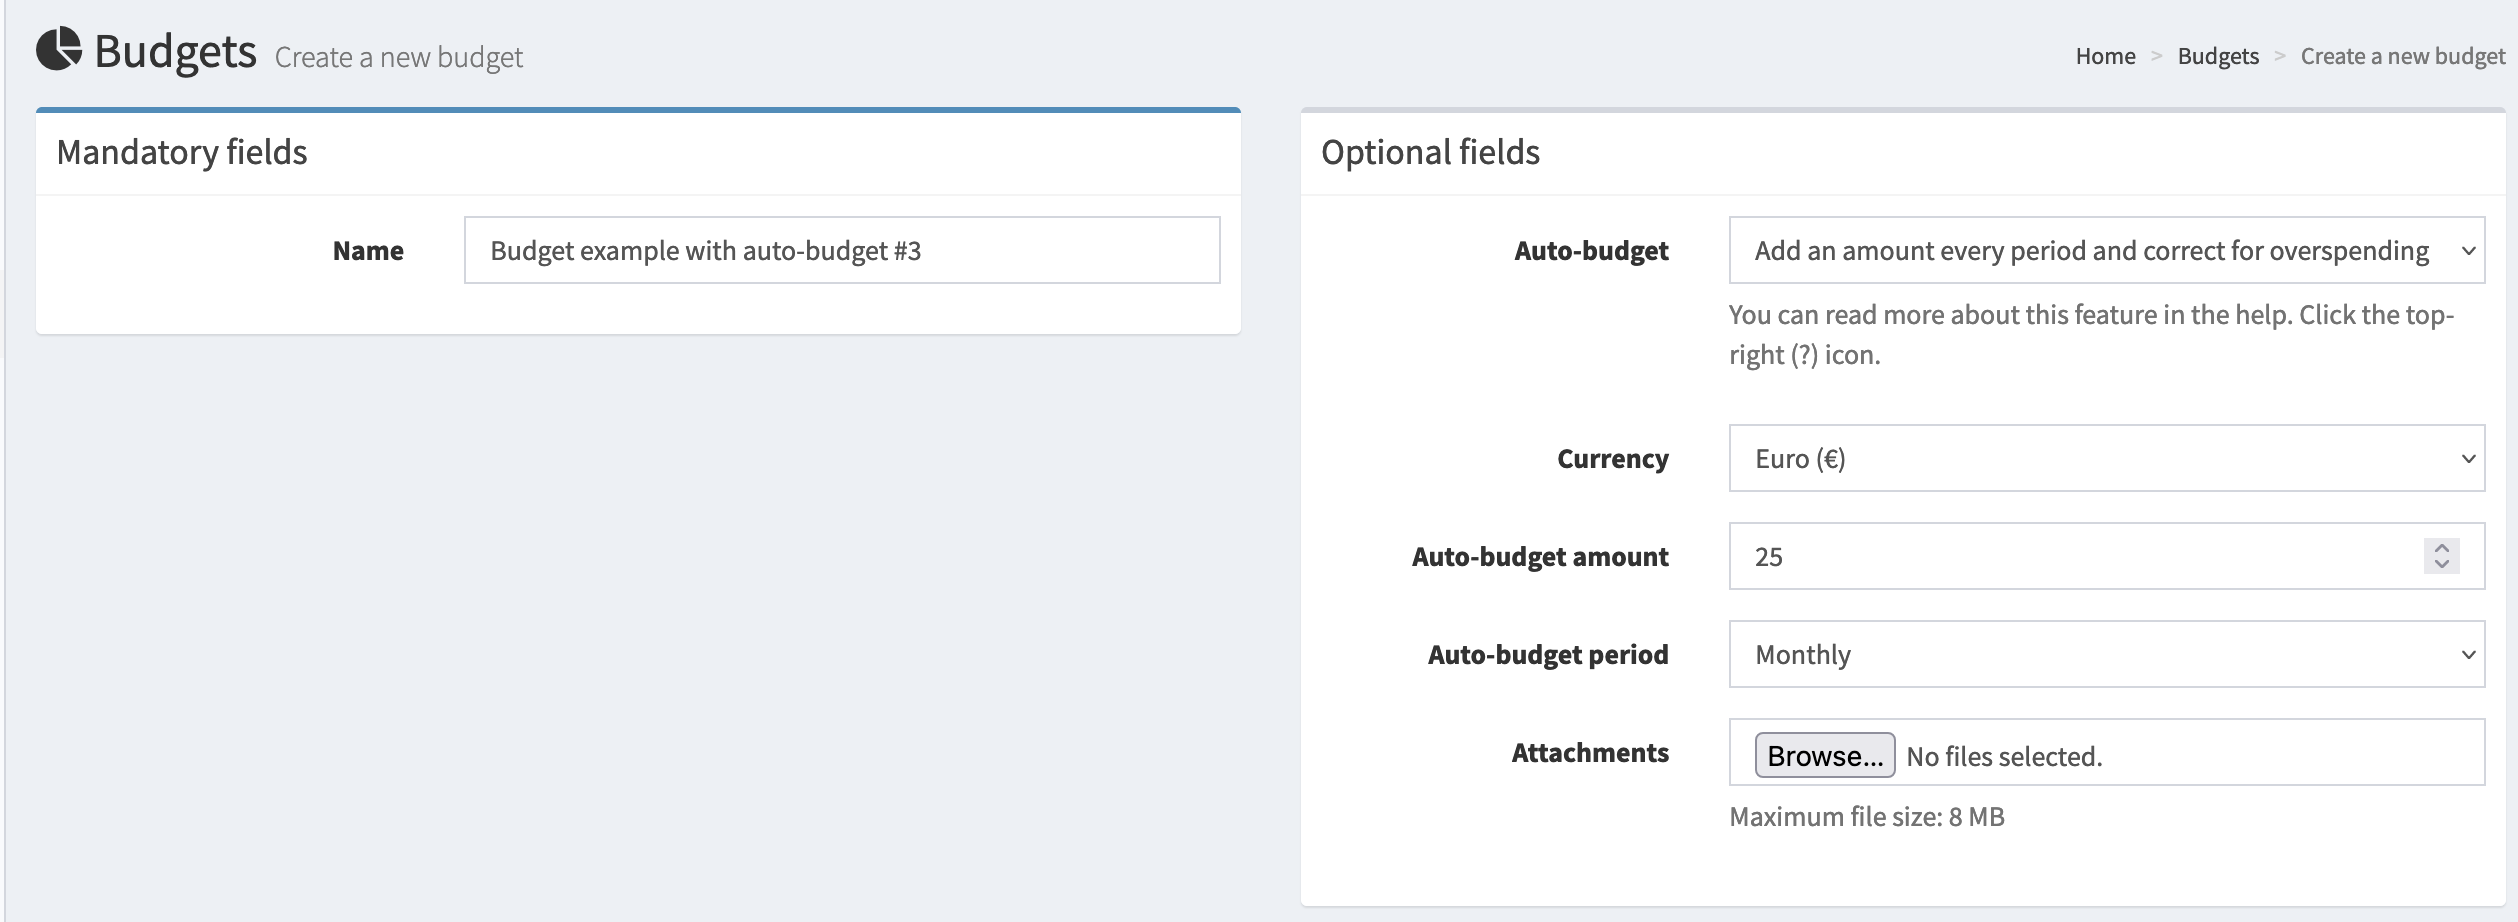Click the stepper down arrow on amount field

(x=2442, y=566)
